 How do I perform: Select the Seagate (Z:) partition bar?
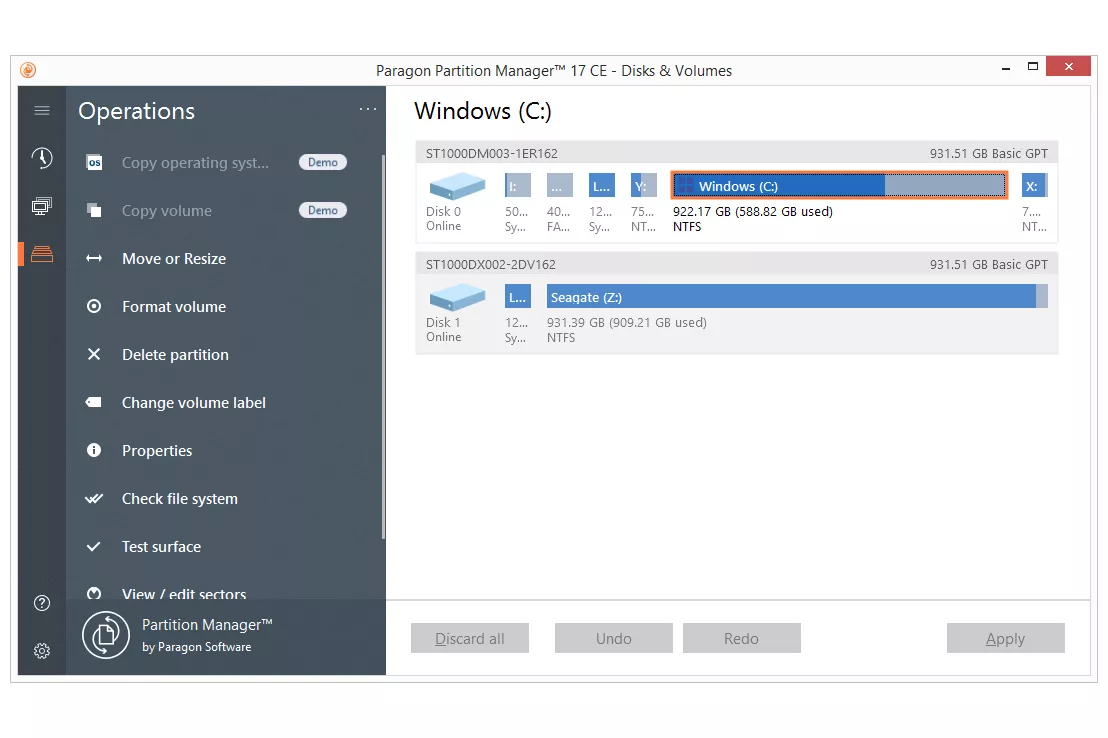click(x=797, y=297)
